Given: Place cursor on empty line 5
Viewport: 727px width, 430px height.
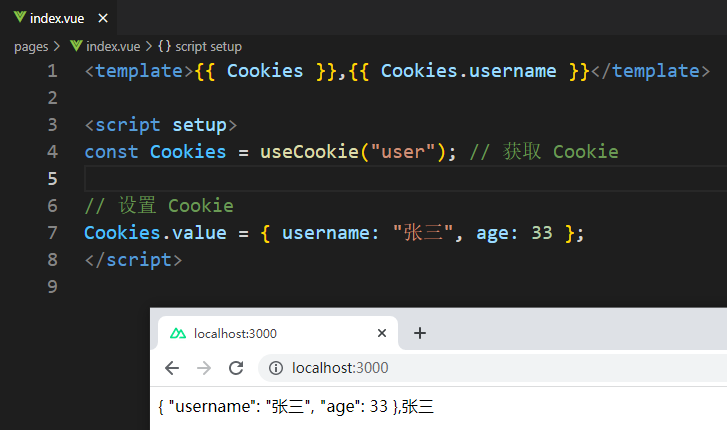Looking at the screenshot, I should [x=405, y=179].
